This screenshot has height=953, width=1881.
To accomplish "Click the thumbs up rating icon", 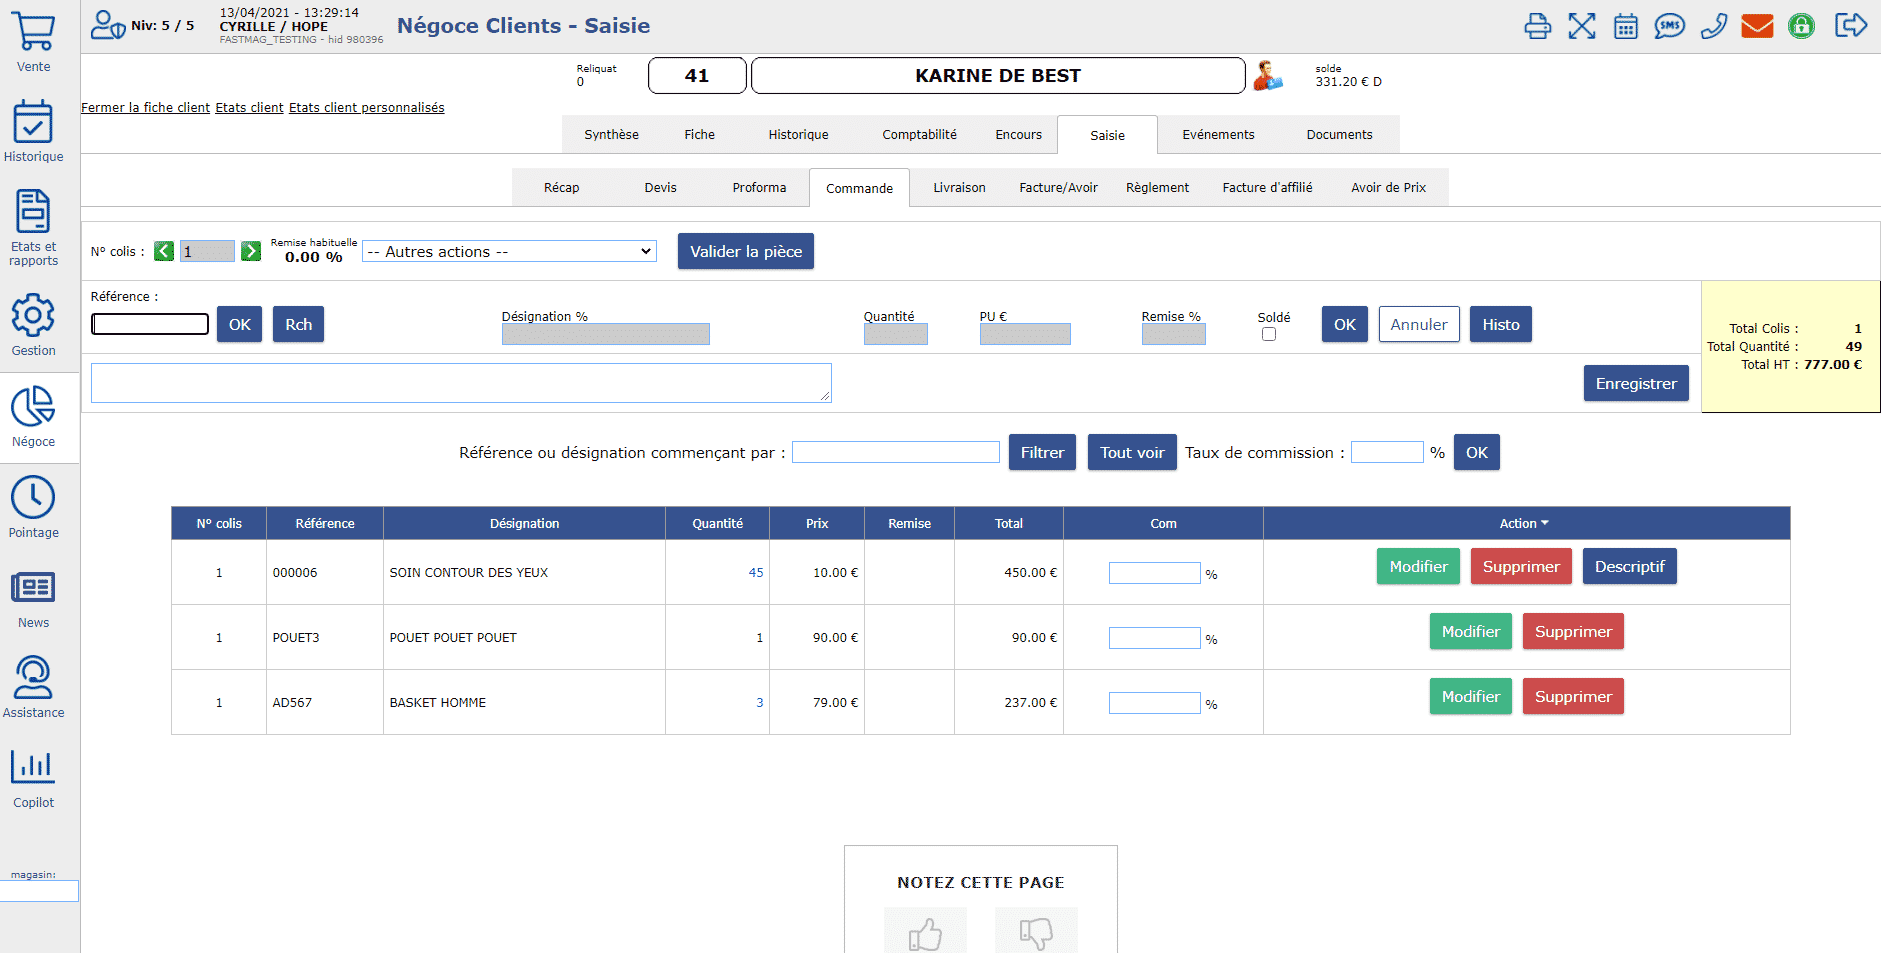I will point(925,932).
